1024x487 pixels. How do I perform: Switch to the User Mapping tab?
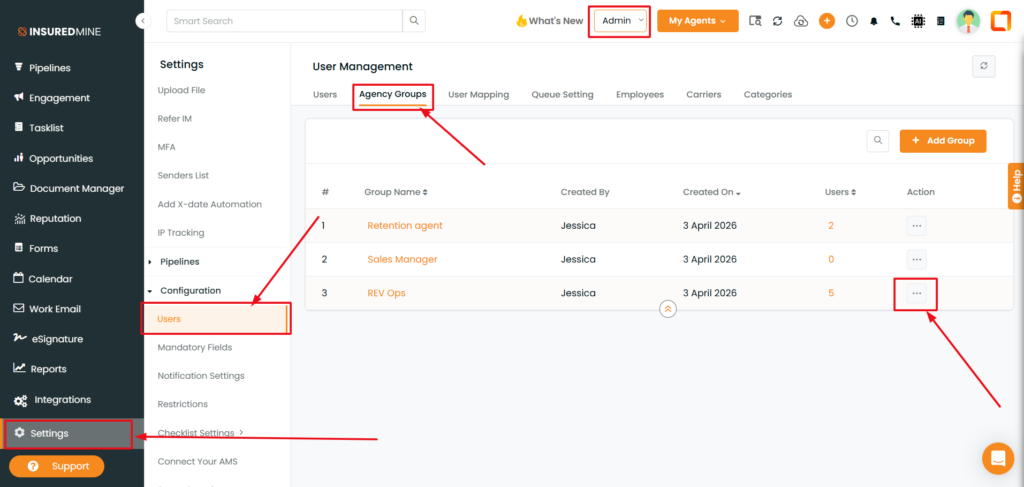[478, 95]
